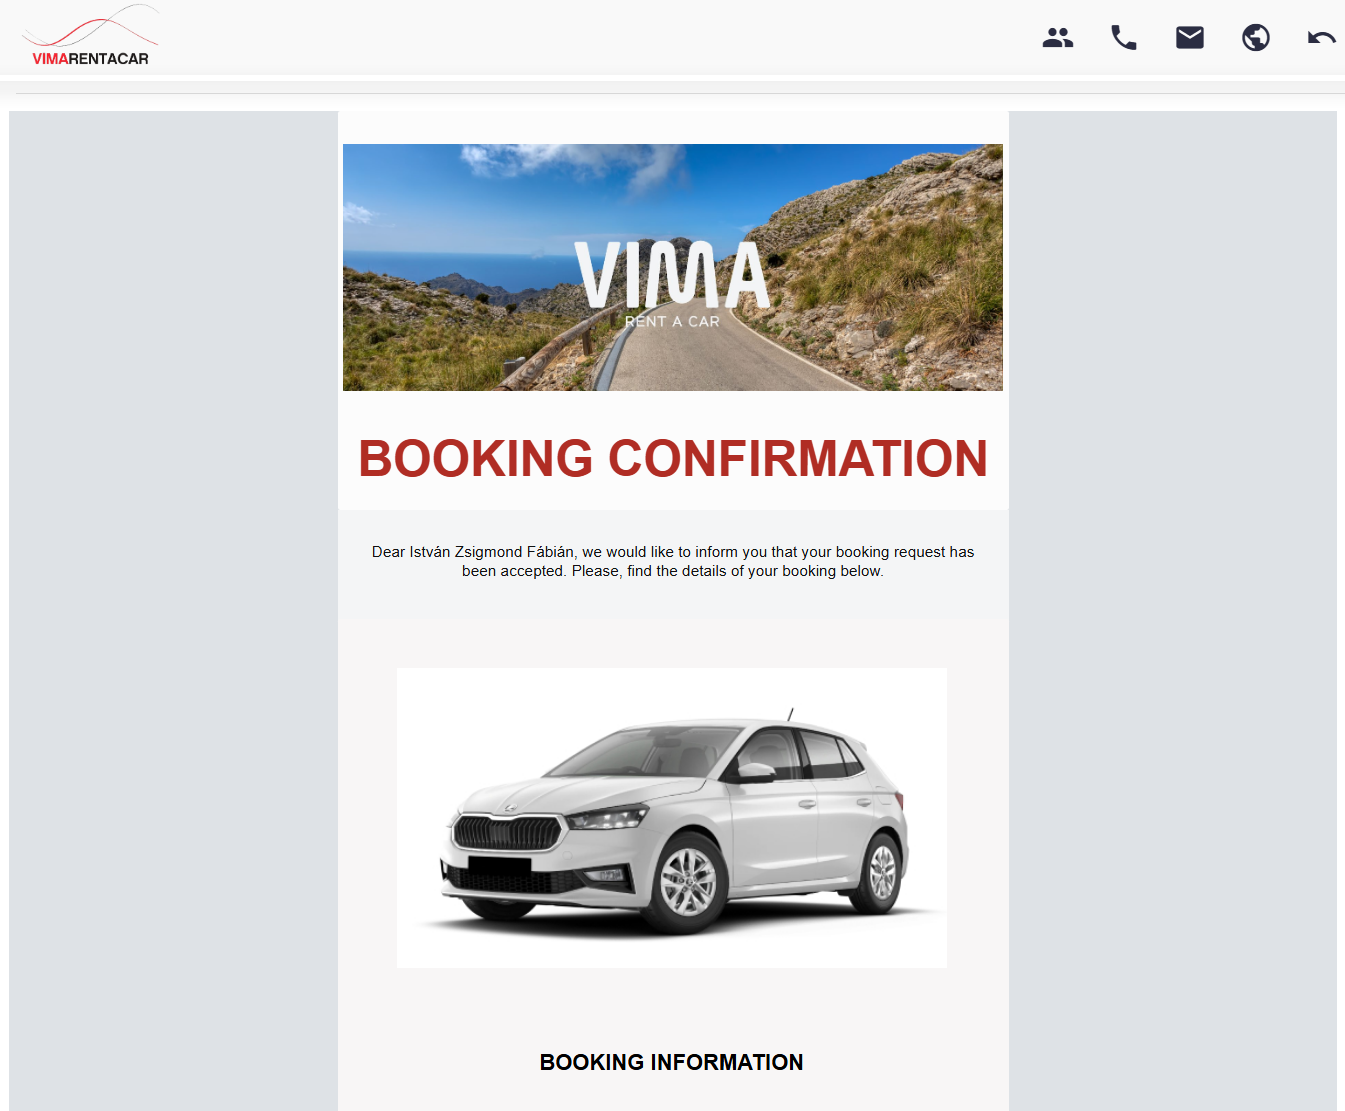This screenshot has width=1345, height=1111.
Task: Click the VIMARENTACAR logo
Action: 90,58
